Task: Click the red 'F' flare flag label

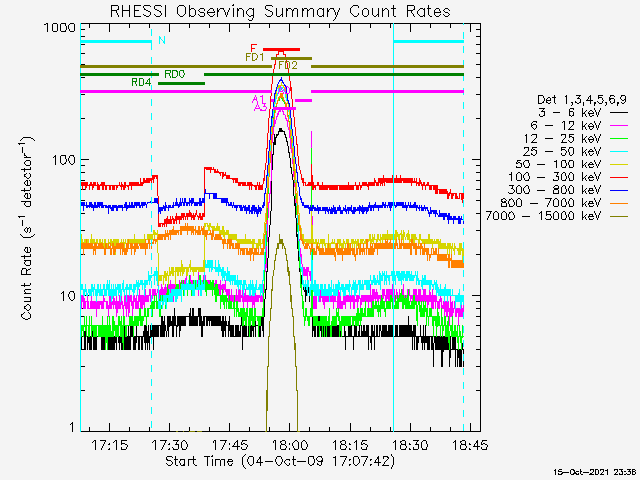Action: 254,49
